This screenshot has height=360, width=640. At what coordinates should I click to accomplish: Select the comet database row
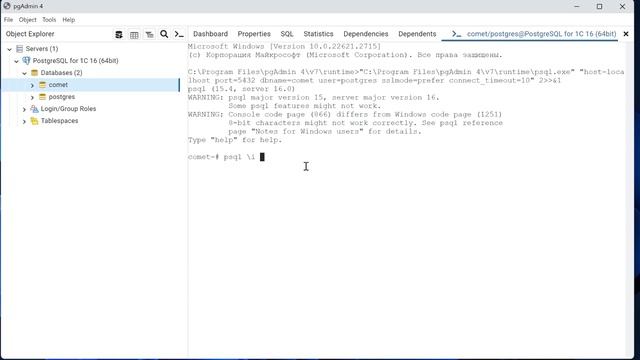[91, 85]
